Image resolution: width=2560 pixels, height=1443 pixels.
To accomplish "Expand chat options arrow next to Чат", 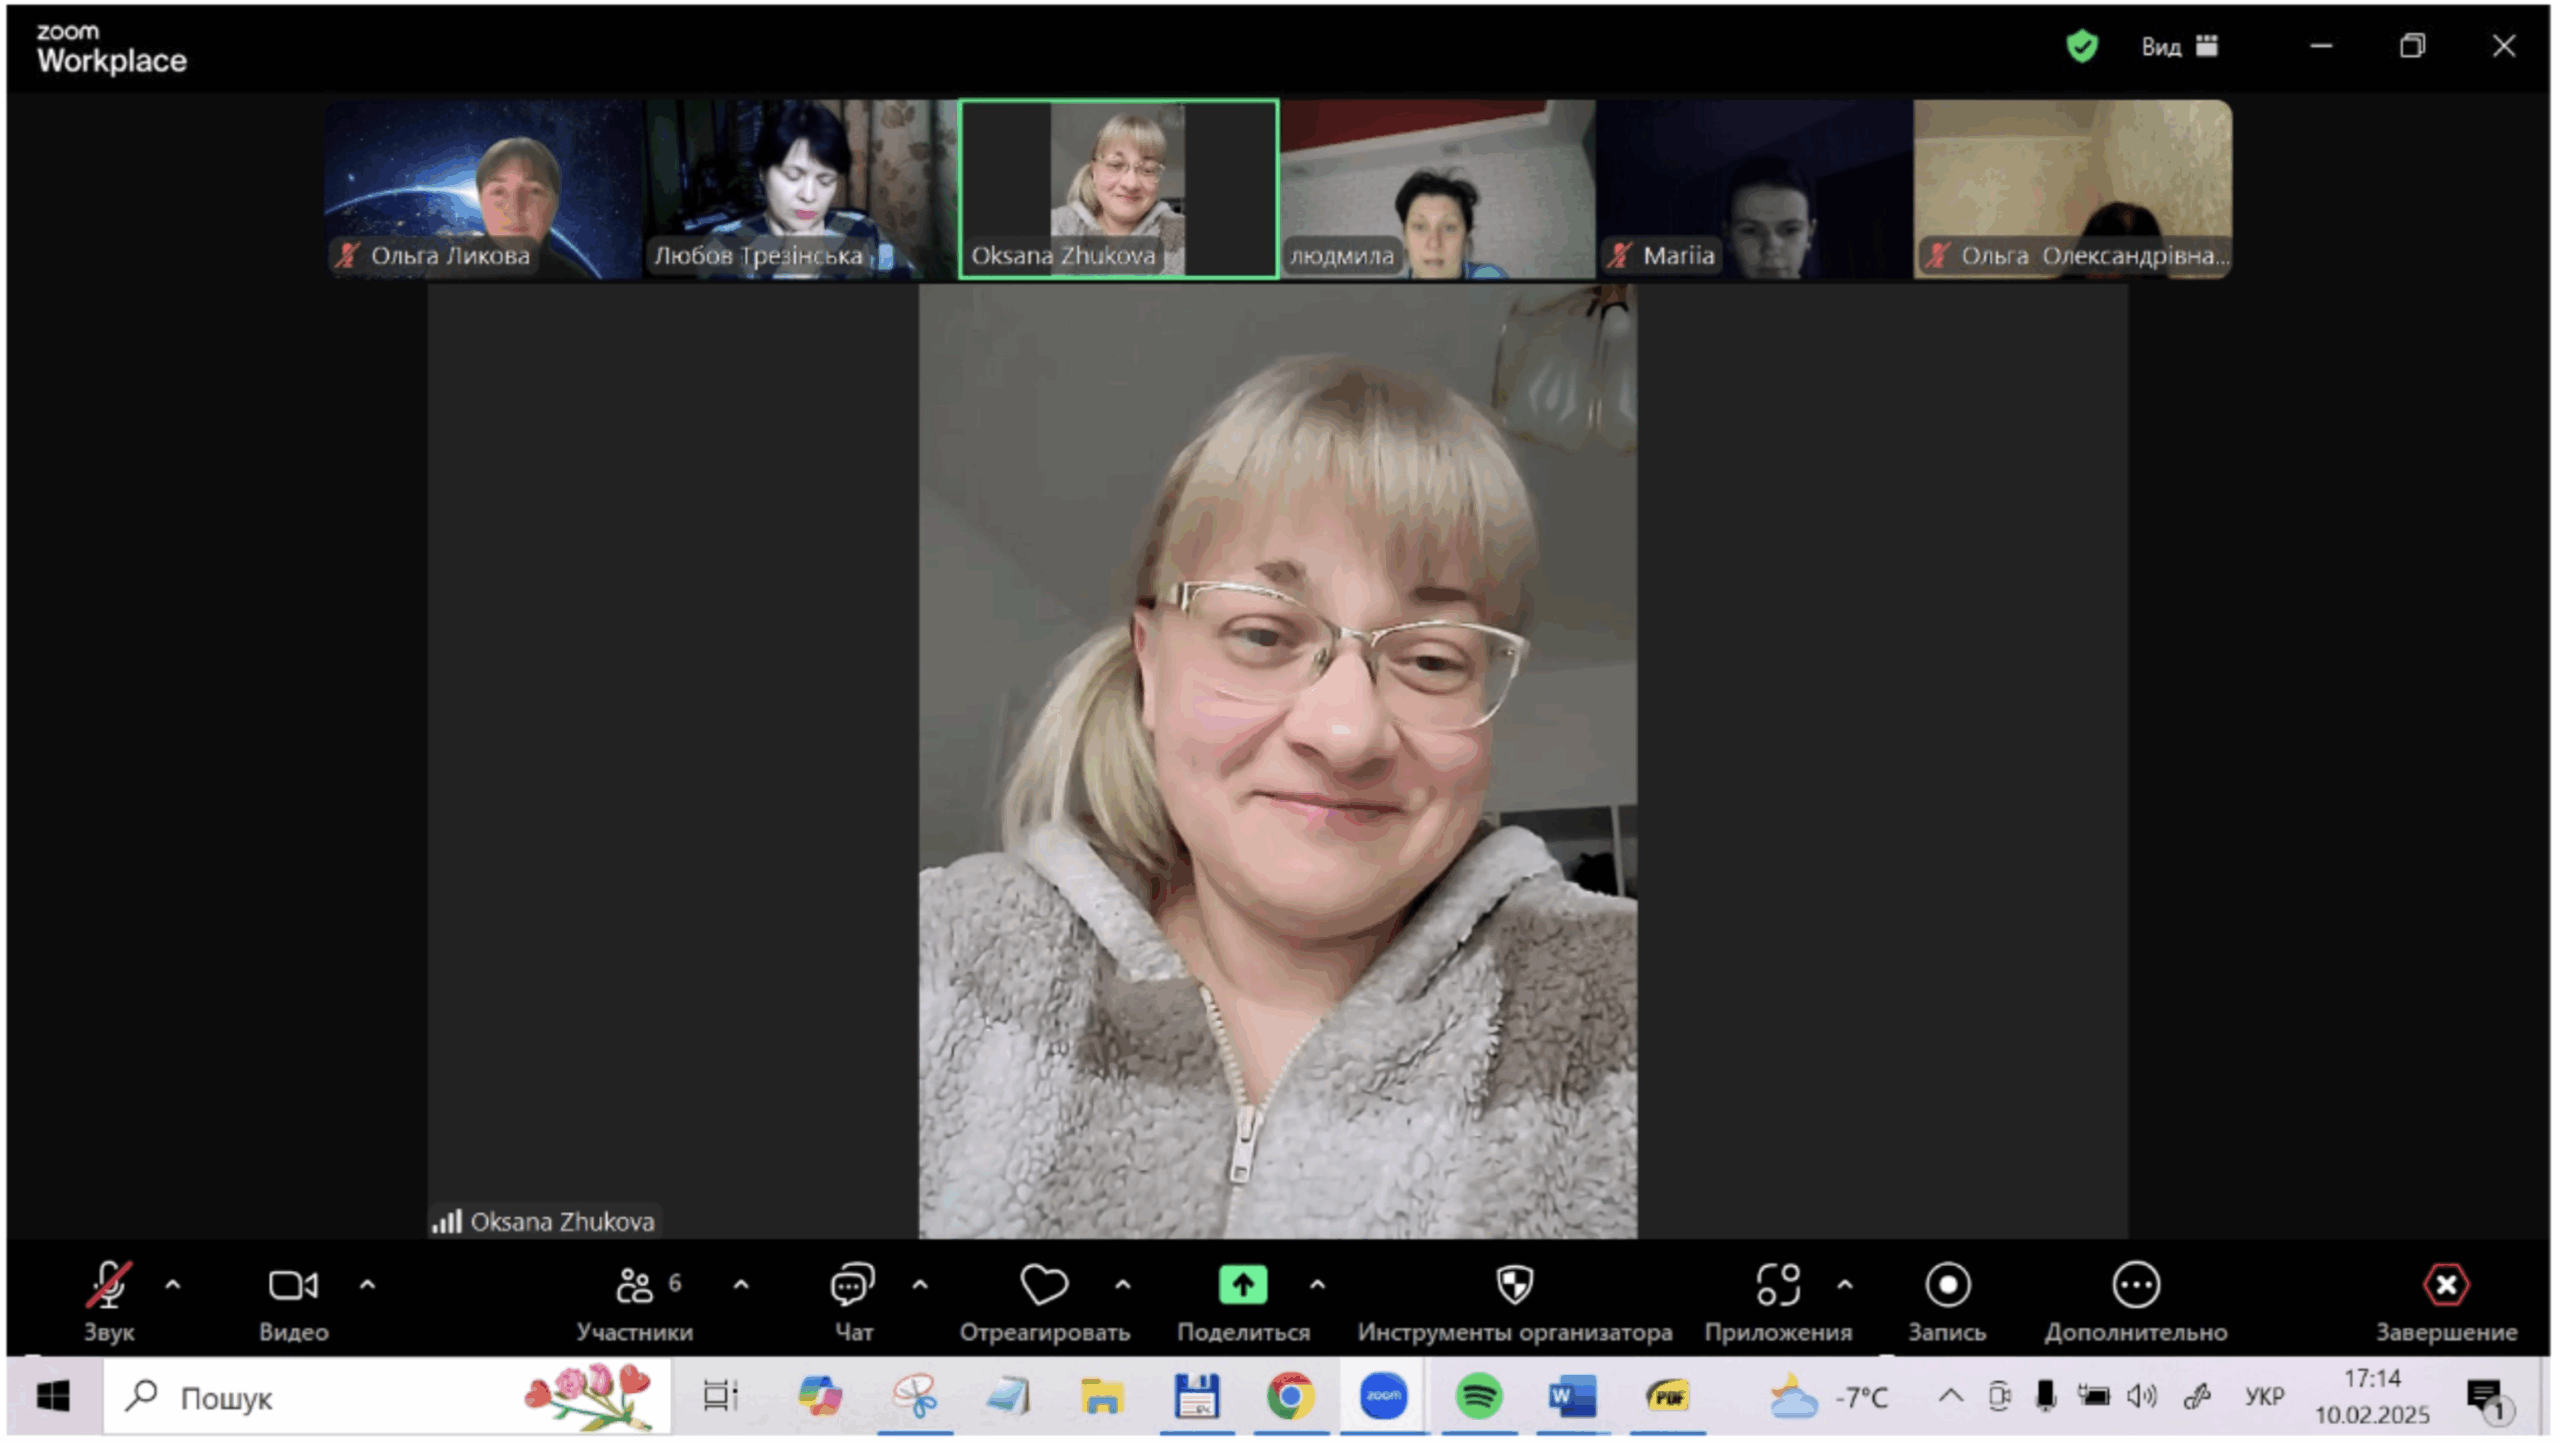I will [921, 1286].
